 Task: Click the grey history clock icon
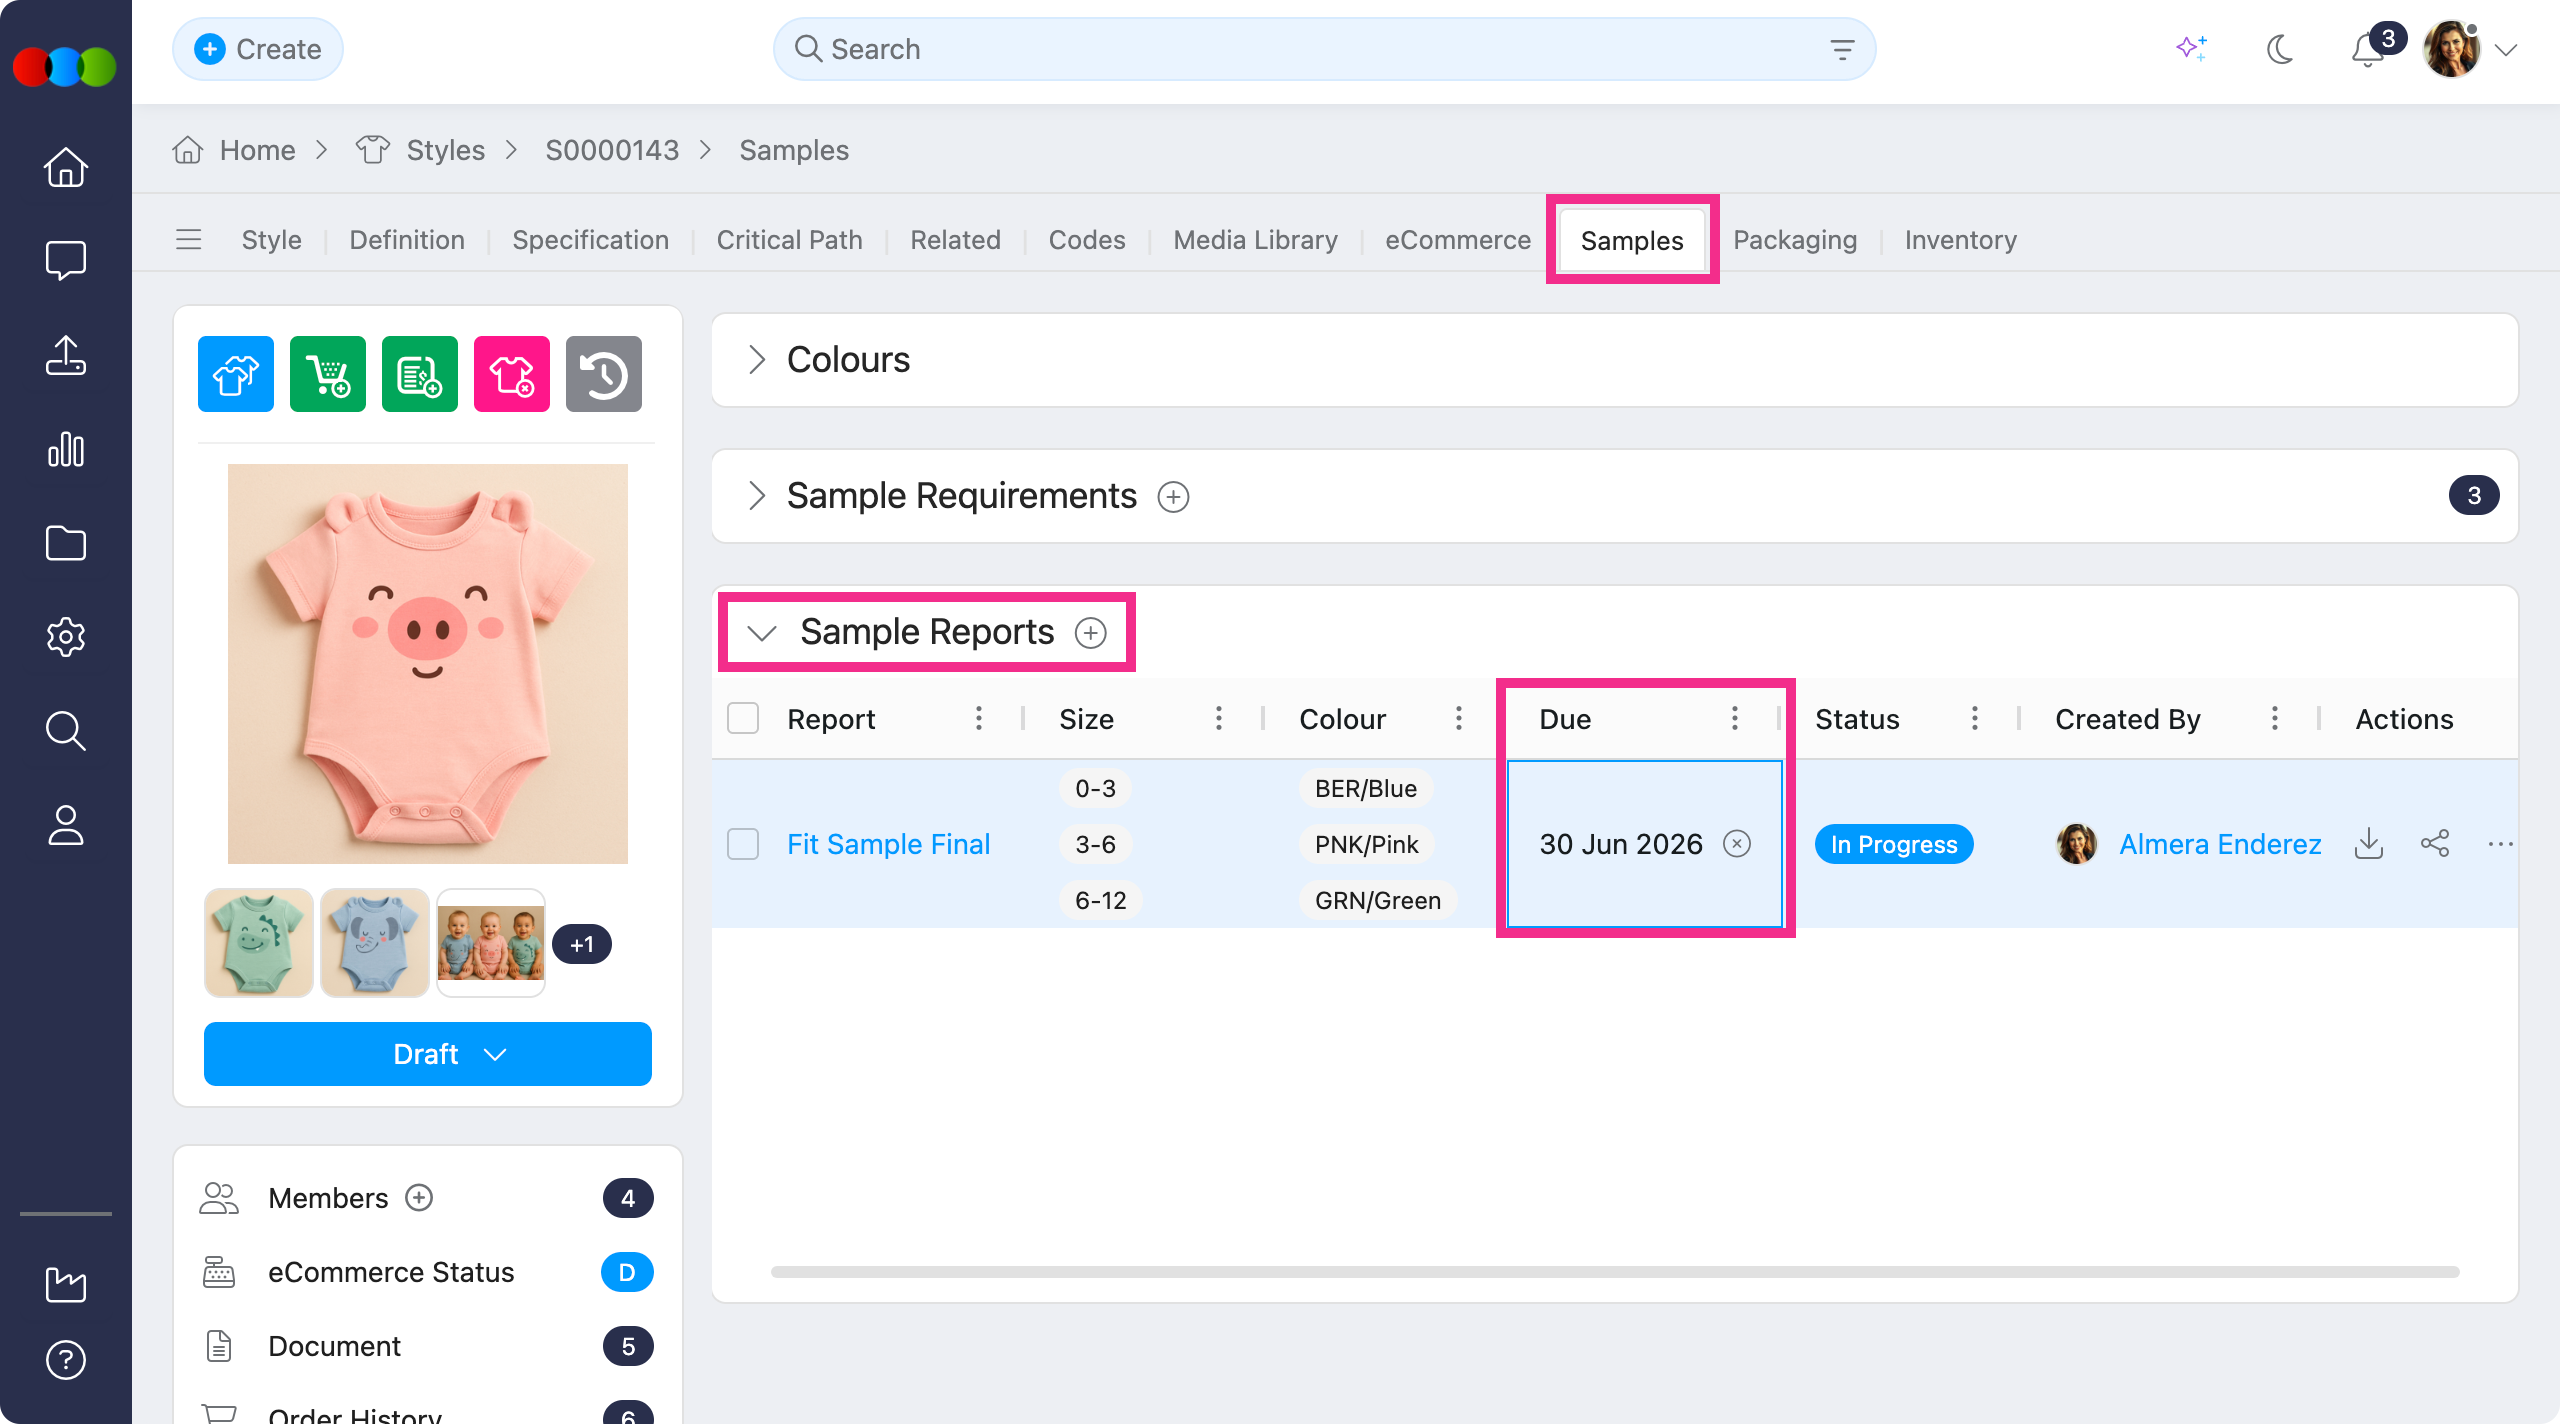click(604, 374)
